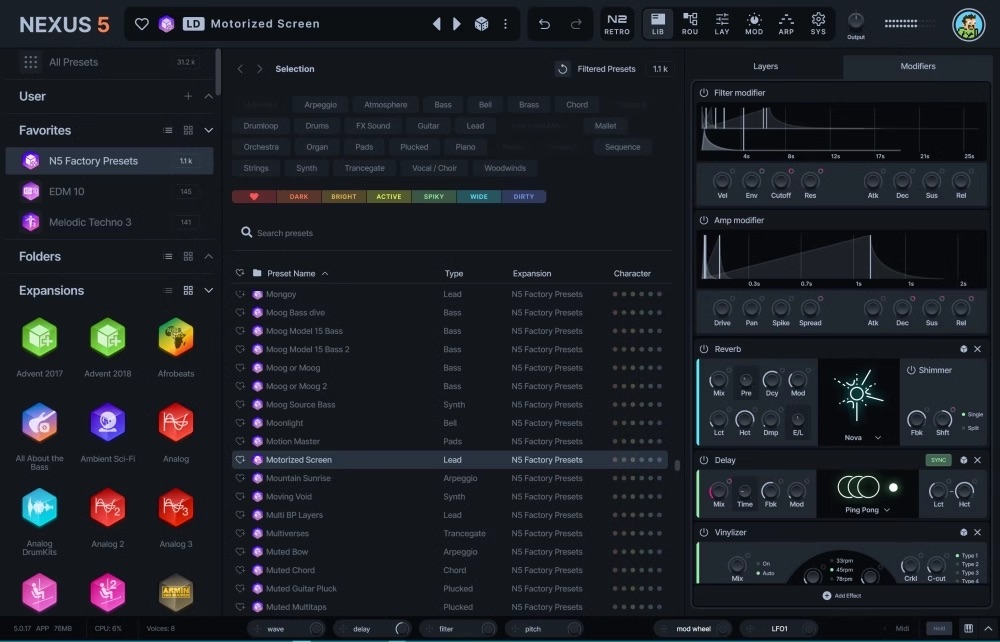Select the Melodic Techno 3 favorite
The height and width of the screenshot is (642, 1000).
90,222
